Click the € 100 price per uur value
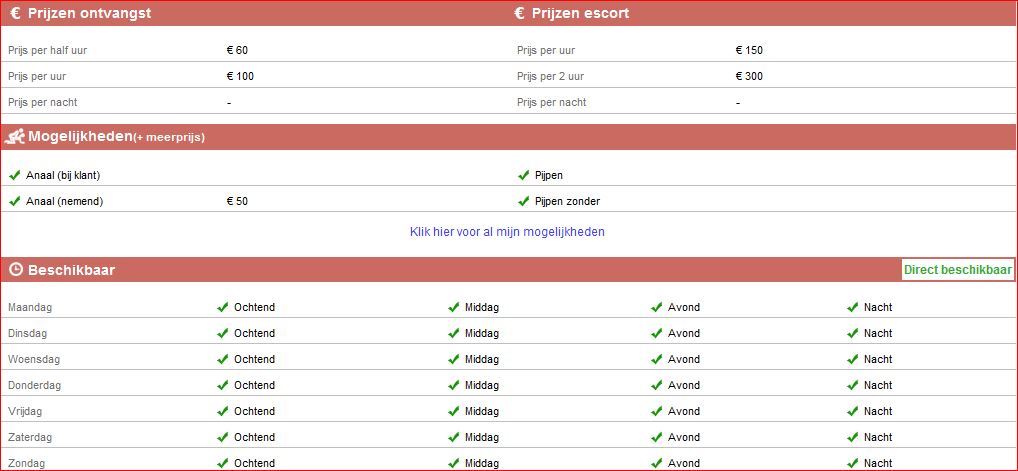Viewport: 1018px width, 471px height. tap(240, 76)
